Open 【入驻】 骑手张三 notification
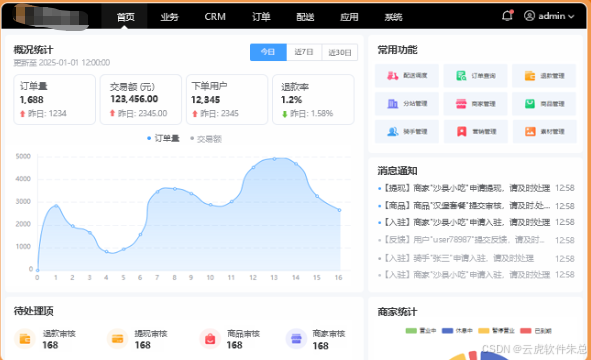 (476, 258)
